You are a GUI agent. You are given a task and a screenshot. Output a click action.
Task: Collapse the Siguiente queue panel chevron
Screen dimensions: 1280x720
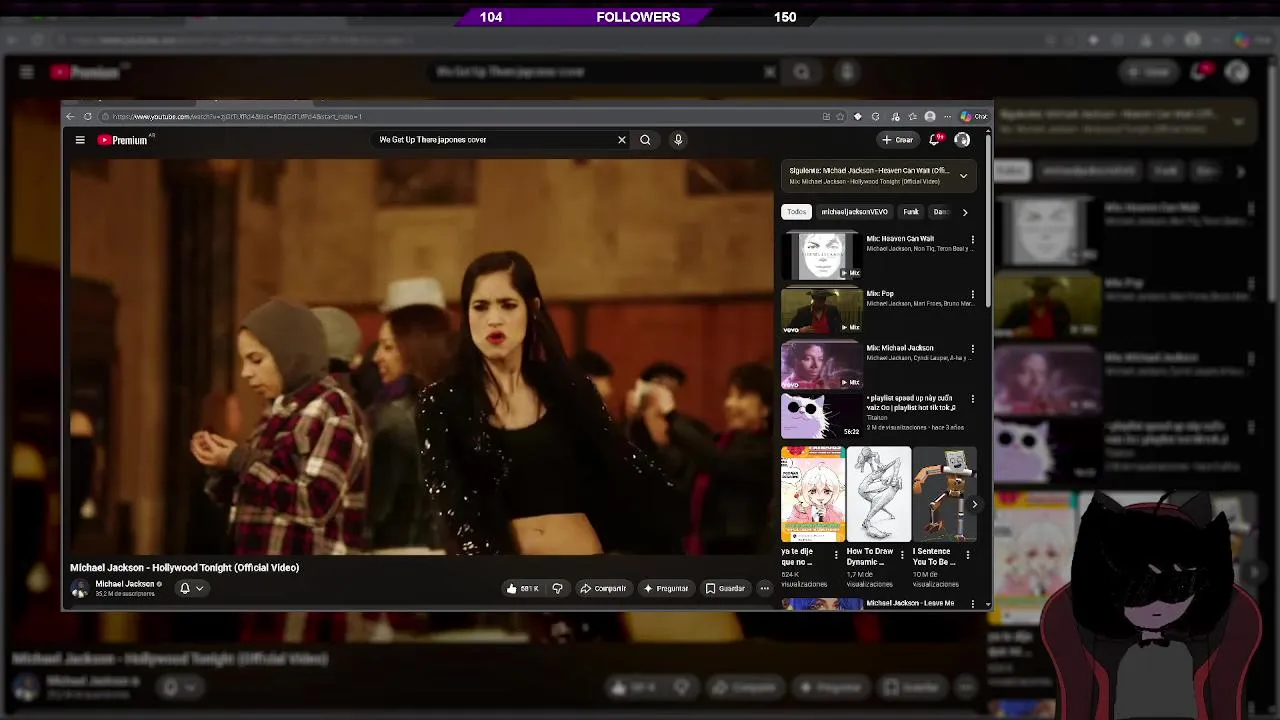[x=963, y=176]
